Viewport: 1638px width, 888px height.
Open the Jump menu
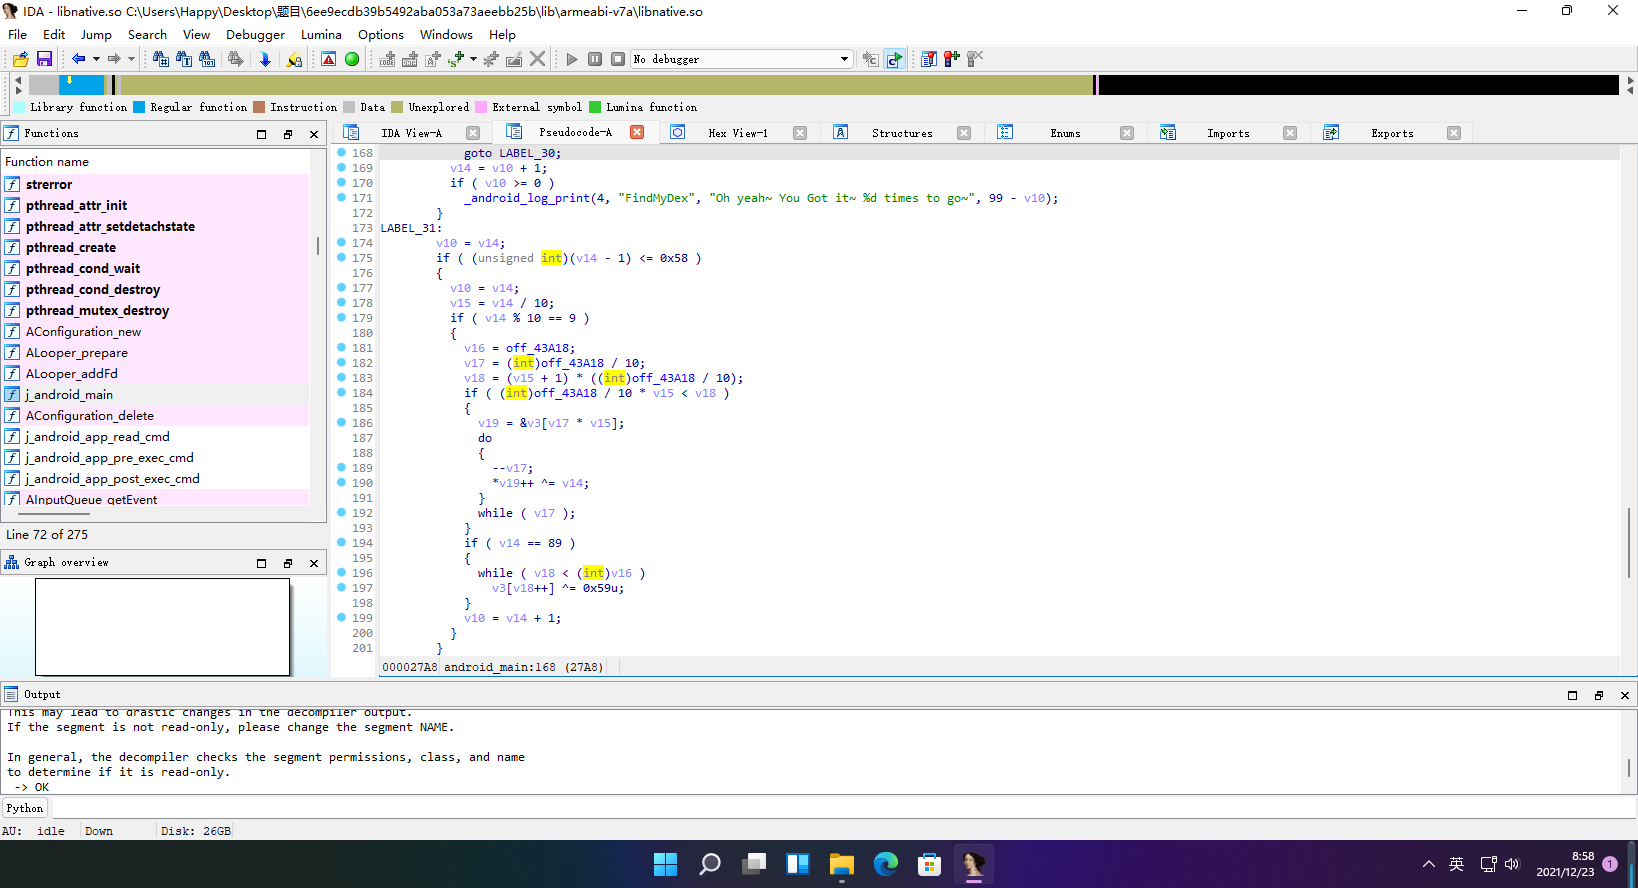click(96, 34)
